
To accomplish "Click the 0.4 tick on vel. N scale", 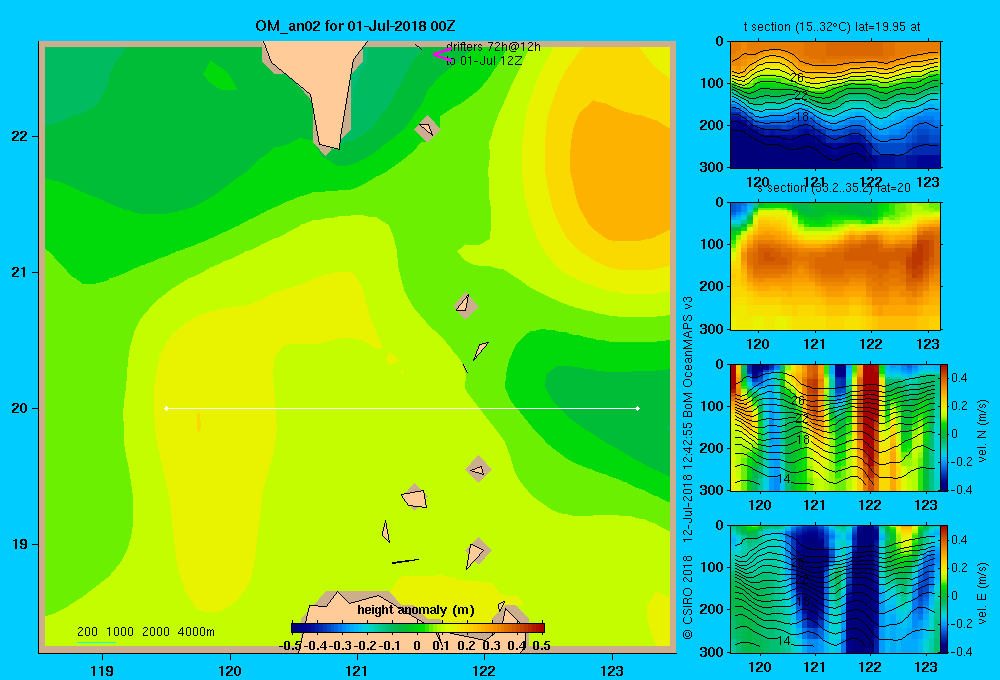I will tap(959, 378).
